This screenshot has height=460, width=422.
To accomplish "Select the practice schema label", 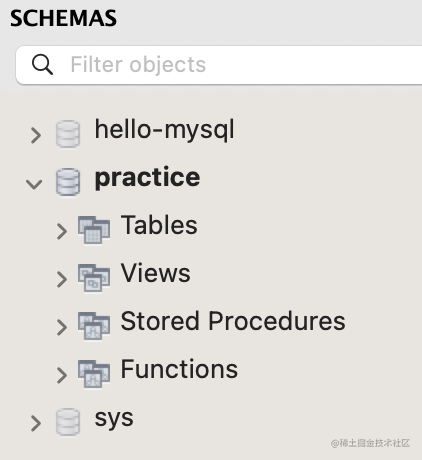I will click(x=147, y=178).
